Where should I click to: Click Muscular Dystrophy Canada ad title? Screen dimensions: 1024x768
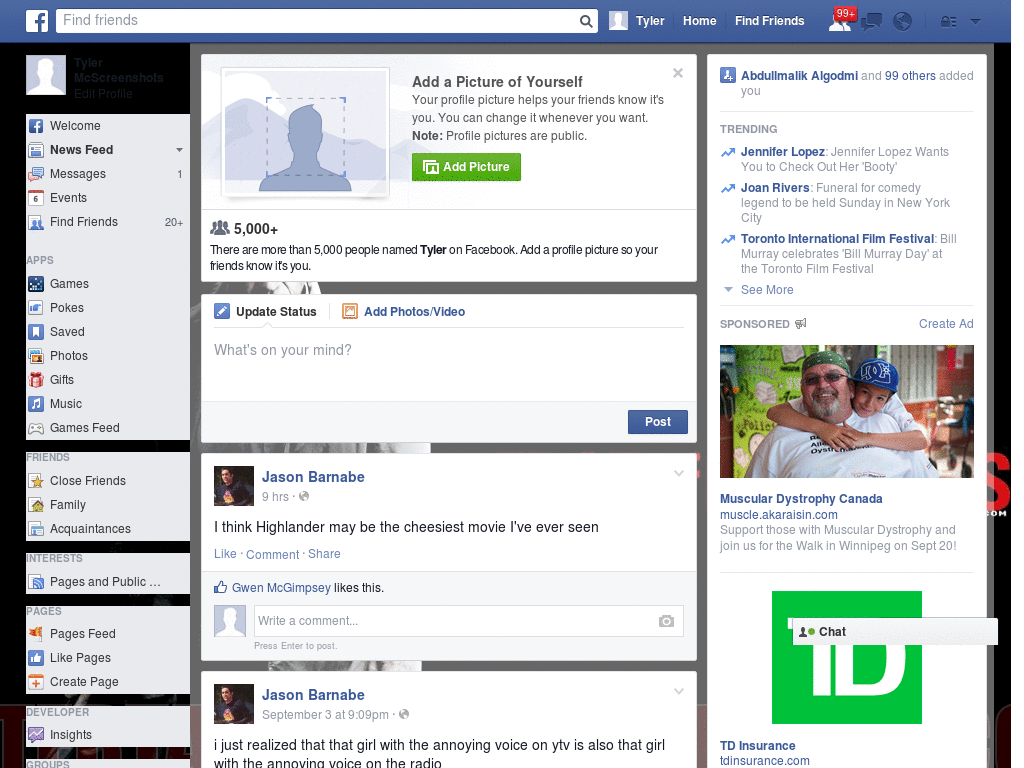[801, 499]
